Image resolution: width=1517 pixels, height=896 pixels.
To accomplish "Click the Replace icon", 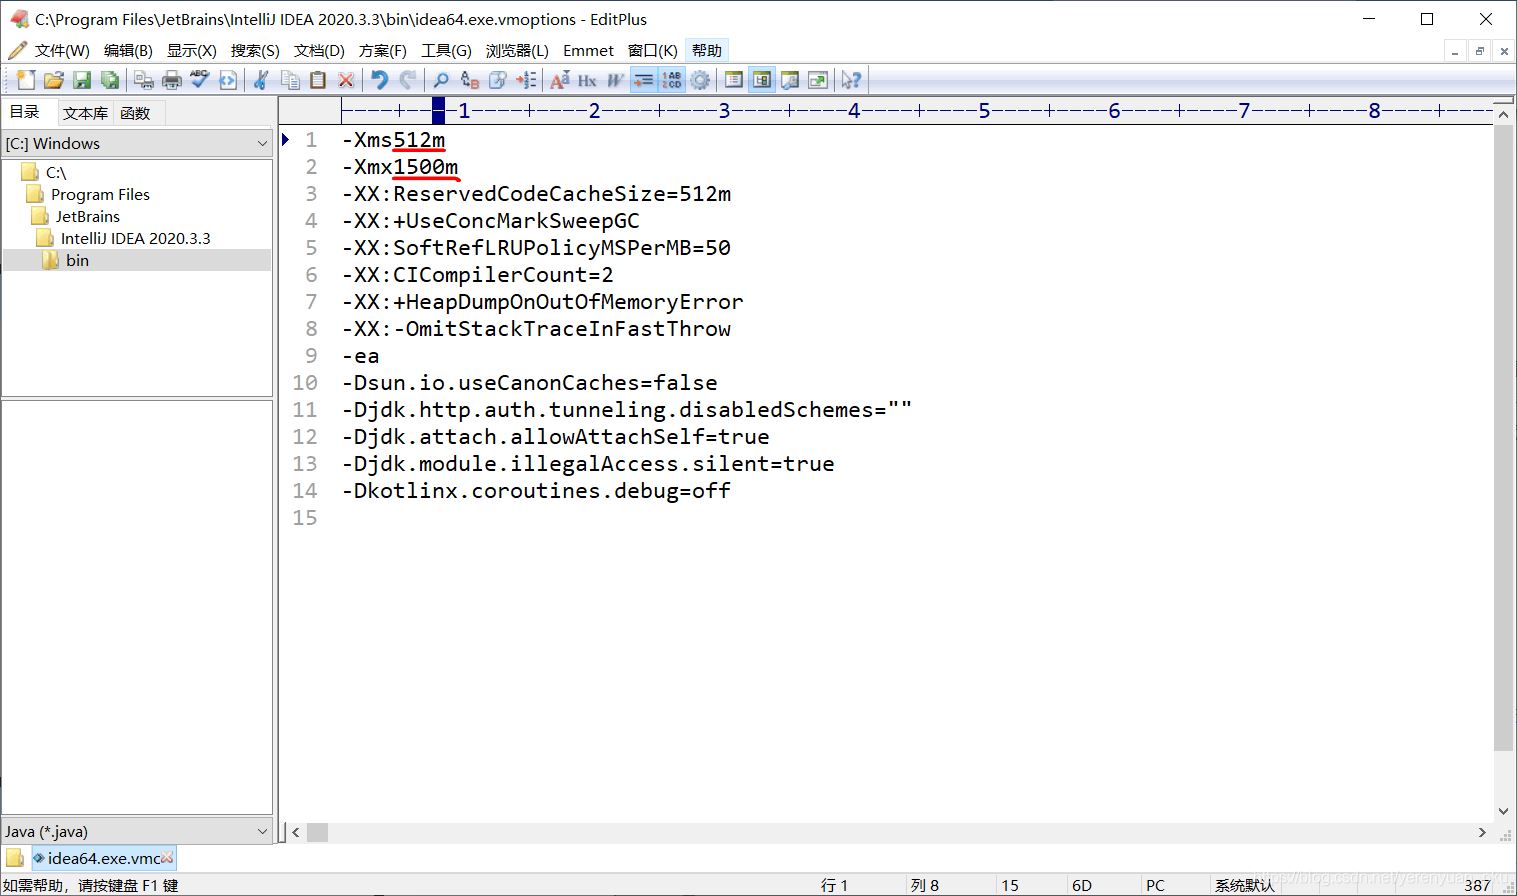I will coord(469,80).
